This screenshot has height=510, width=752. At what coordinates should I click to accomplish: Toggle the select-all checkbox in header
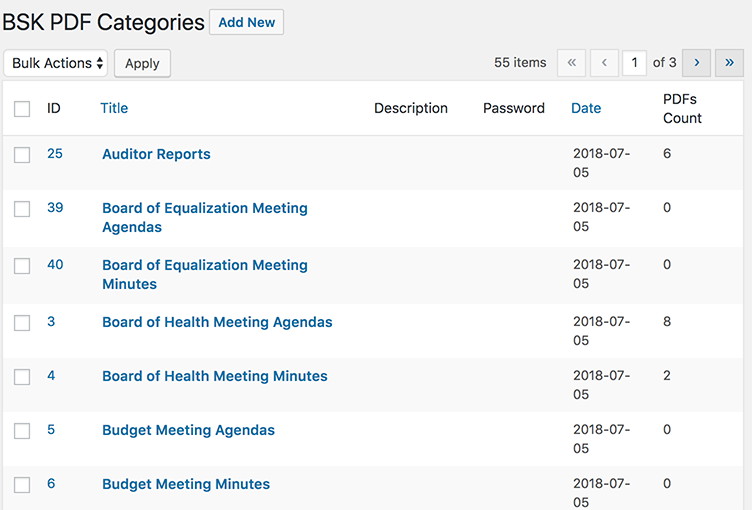pos(22,109)
